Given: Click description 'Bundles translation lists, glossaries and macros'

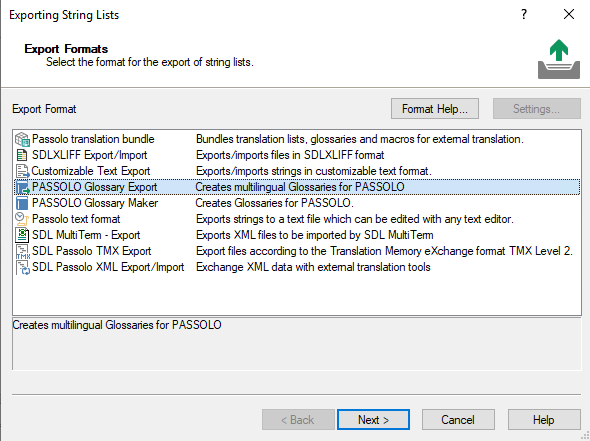Looking at the screenshot, I should [360, 139].
